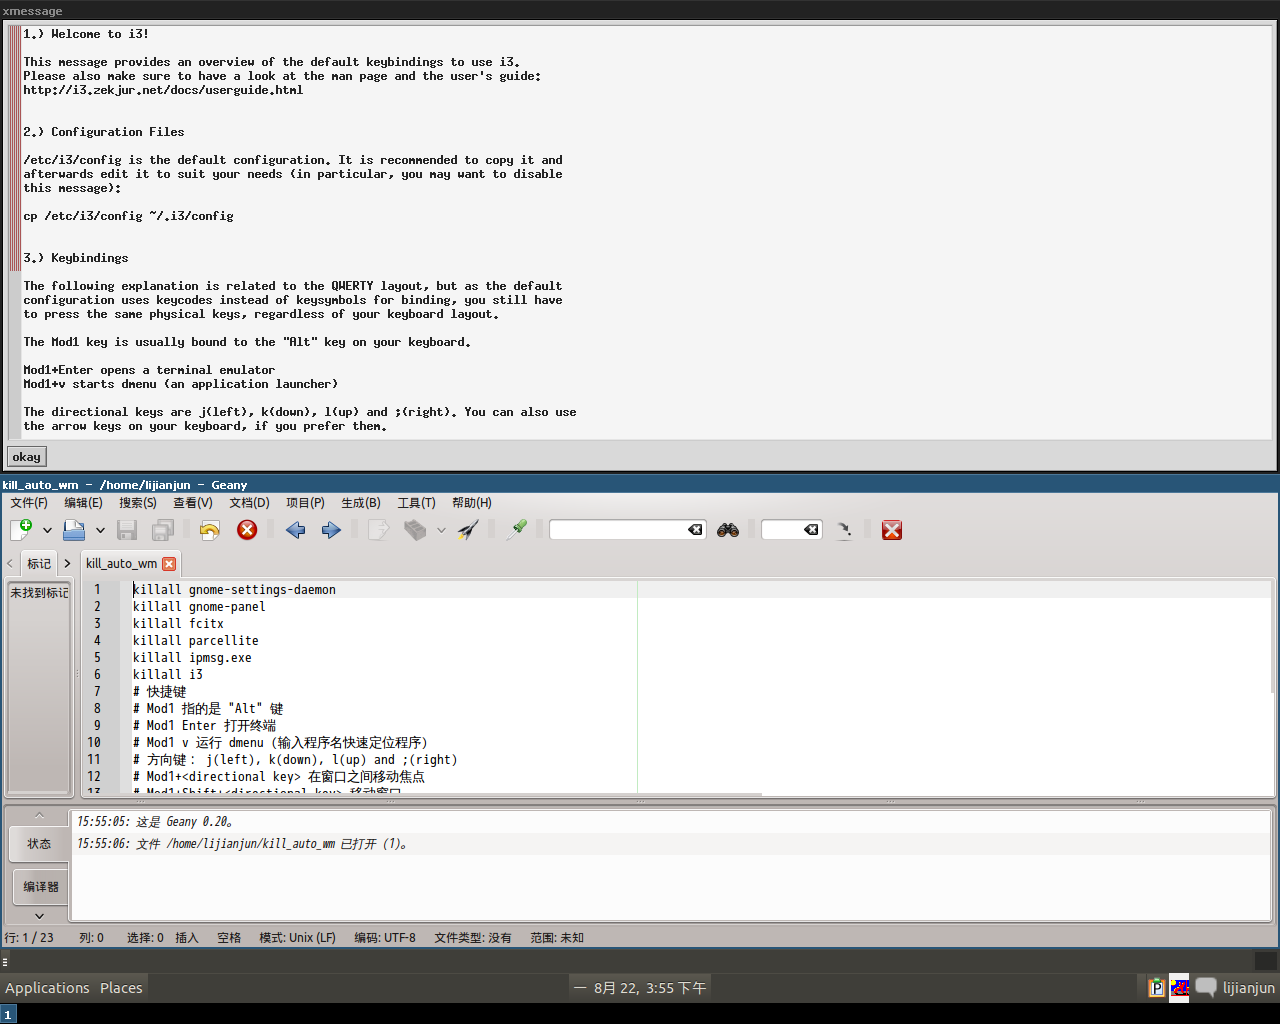
Task: Click the 模式: Unix (LF) status entry
Action: (297, 938)
